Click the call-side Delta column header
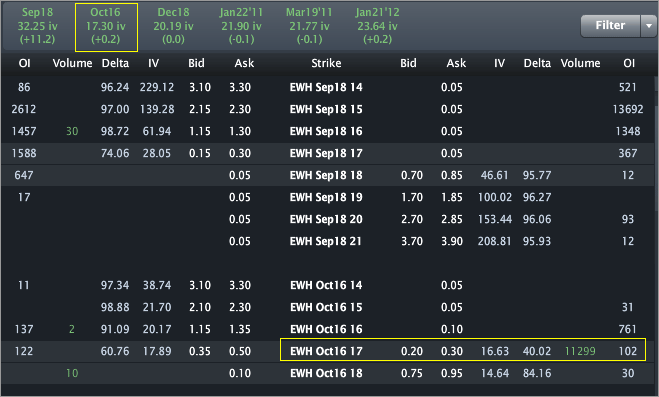The height and width of the screenshot is (397, 659). click(115, 63)
